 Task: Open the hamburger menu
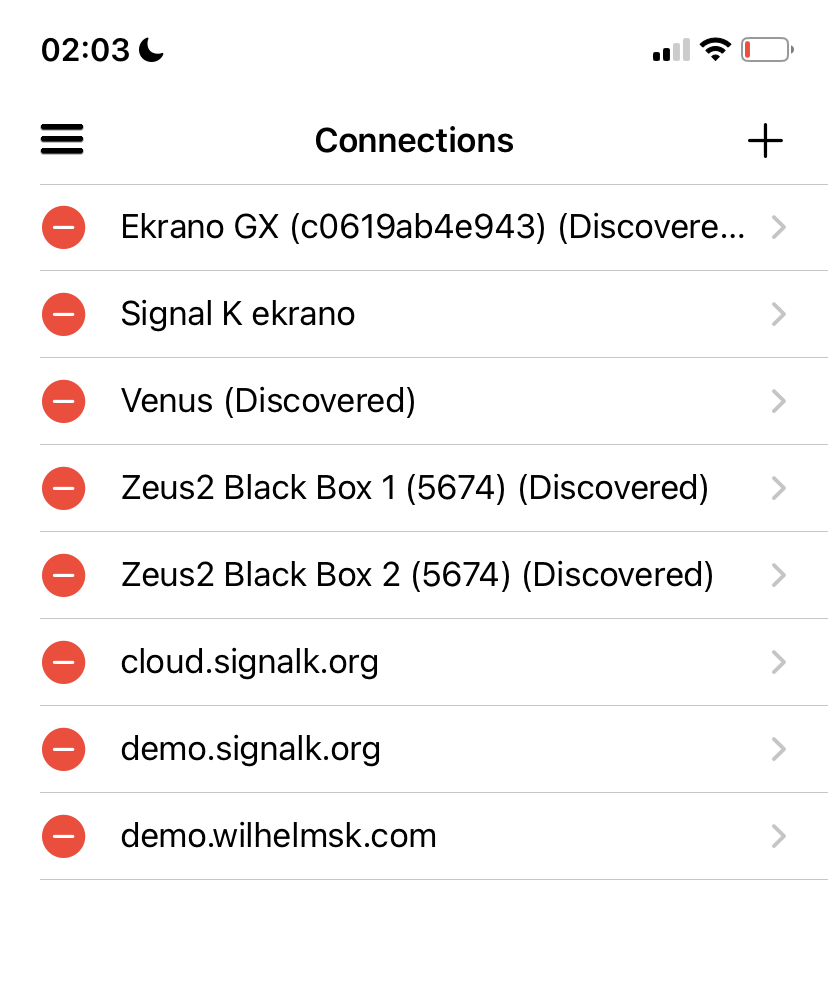(x=62, y=140)
